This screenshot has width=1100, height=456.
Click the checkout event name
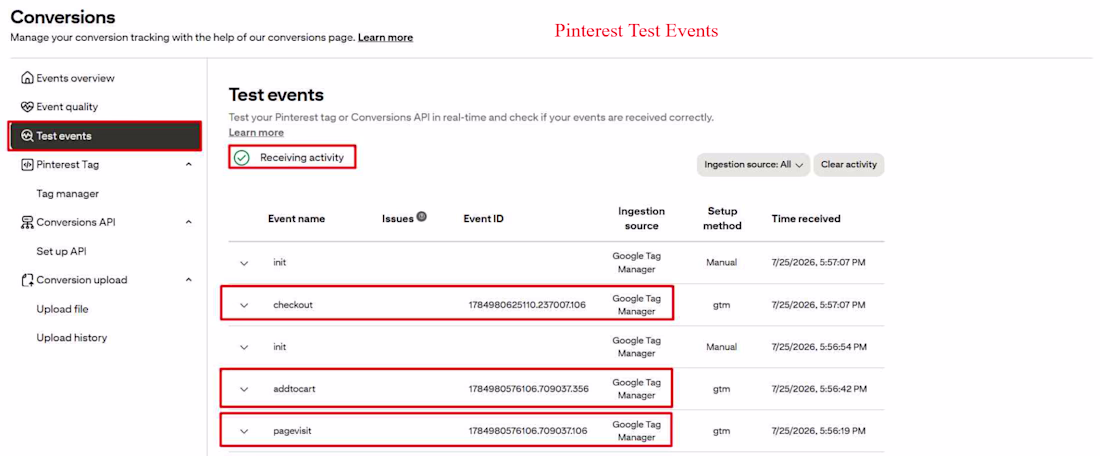293,305
